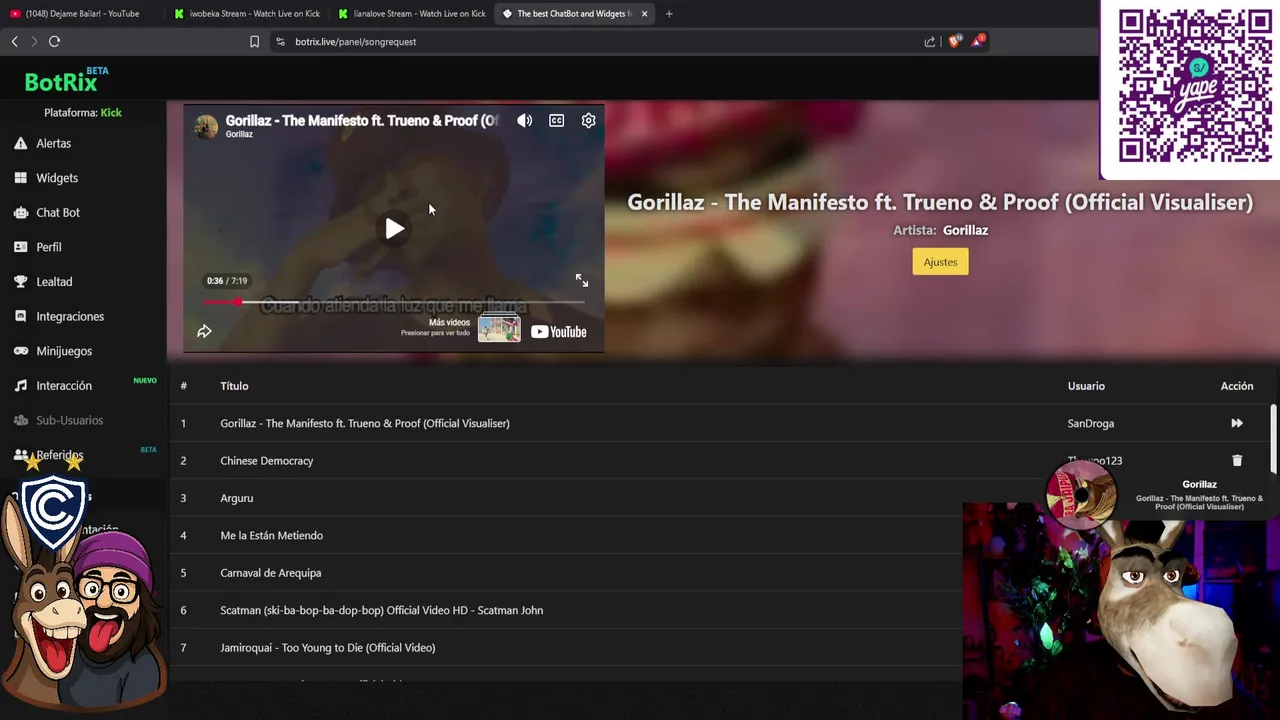The height and width of the screenshot is (720, 1280).
Task: Click the Alertas bell icon
Action: coord(20,143)
